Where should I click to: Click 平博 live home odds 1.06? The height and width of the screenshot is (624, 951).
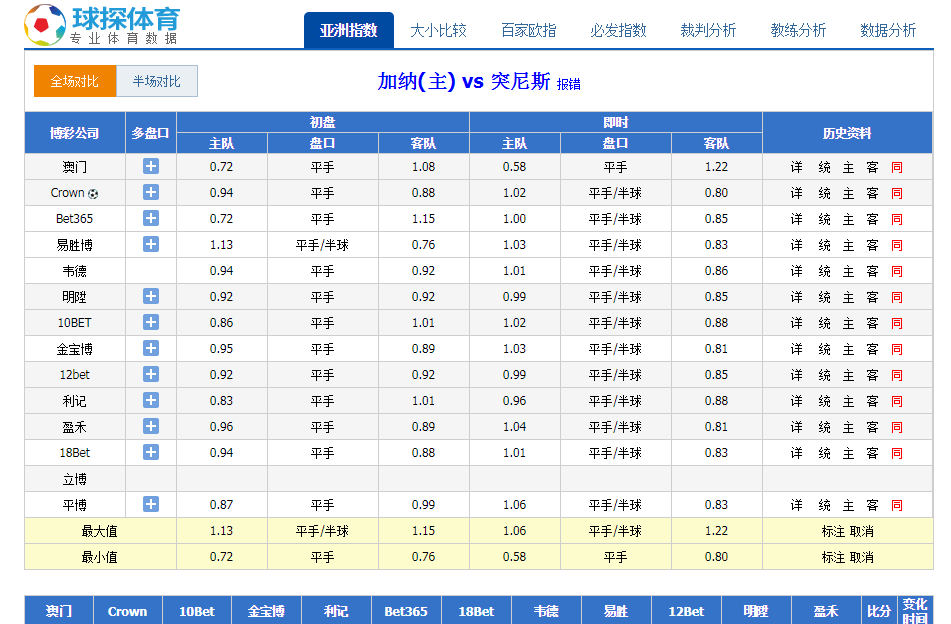point(514,505)
